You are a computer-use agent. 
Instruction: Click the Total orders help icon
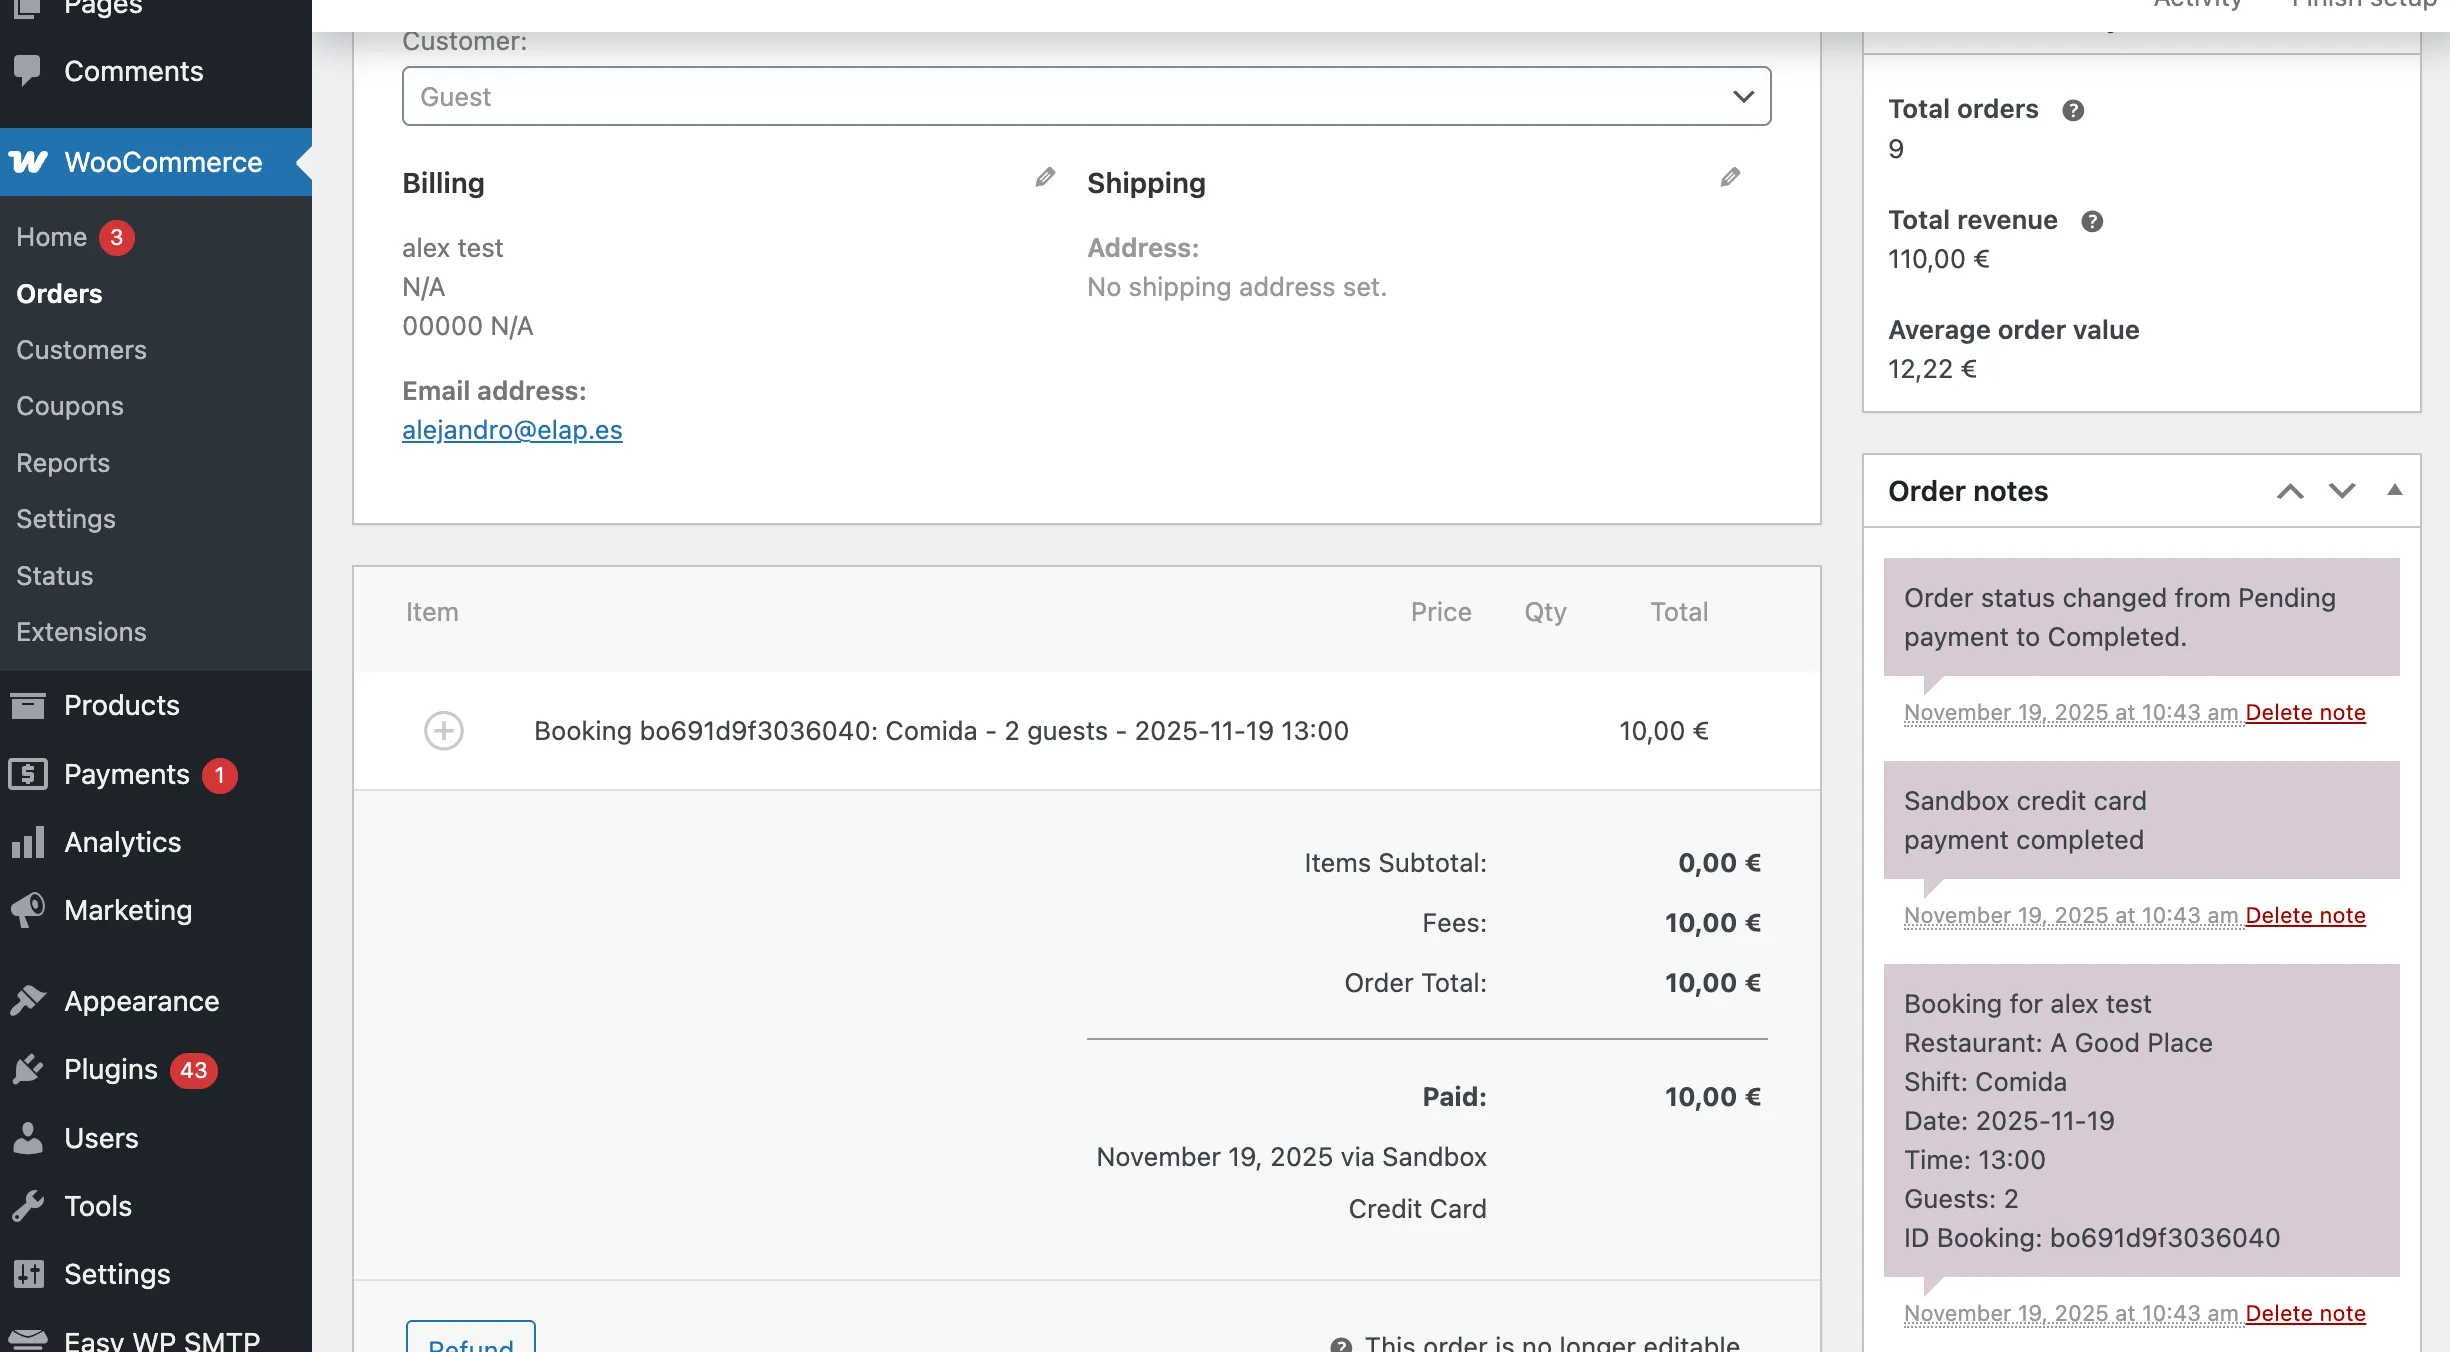[2073, 111]
